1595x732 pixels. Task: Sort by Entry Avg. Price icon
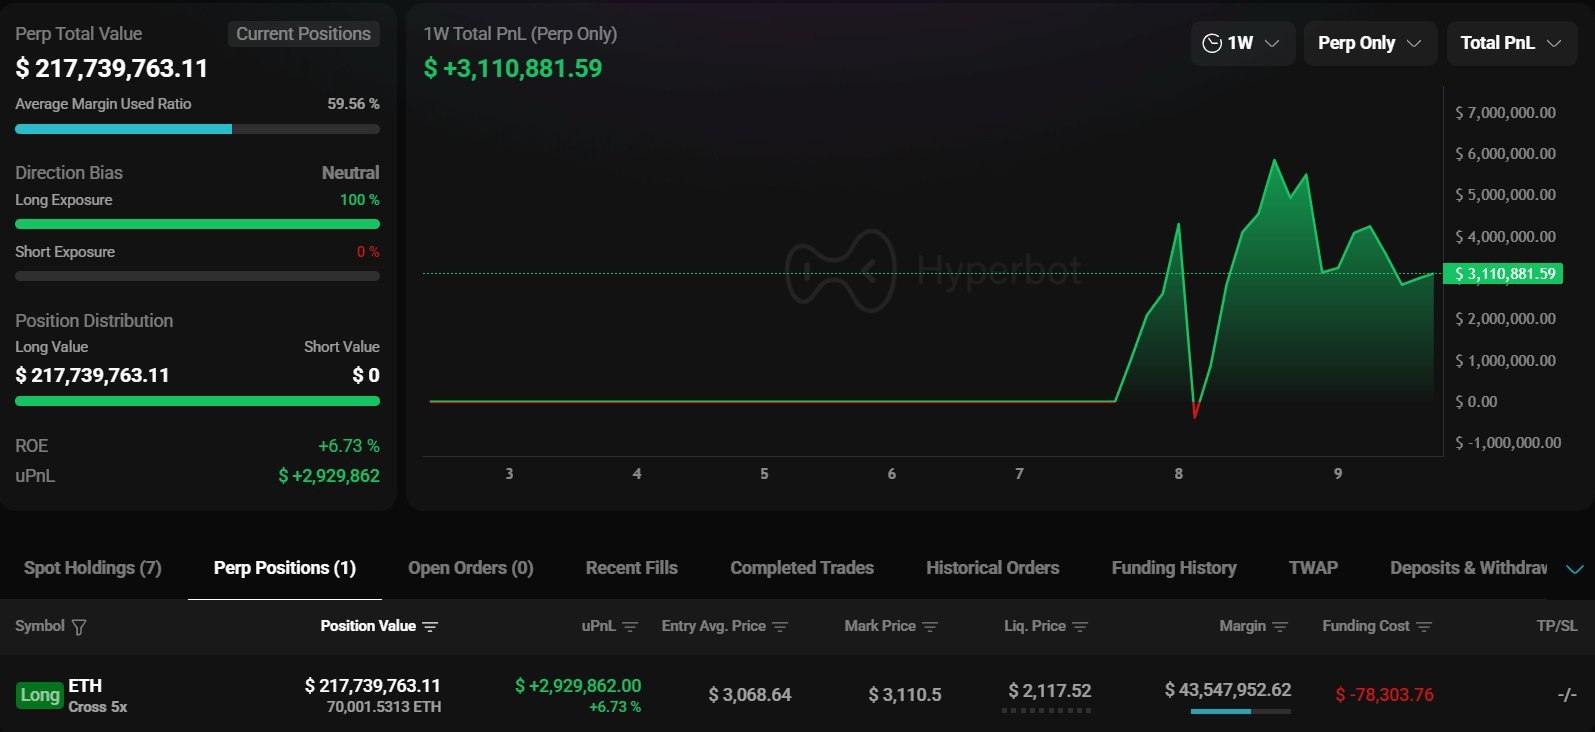(x=780, y=627)
